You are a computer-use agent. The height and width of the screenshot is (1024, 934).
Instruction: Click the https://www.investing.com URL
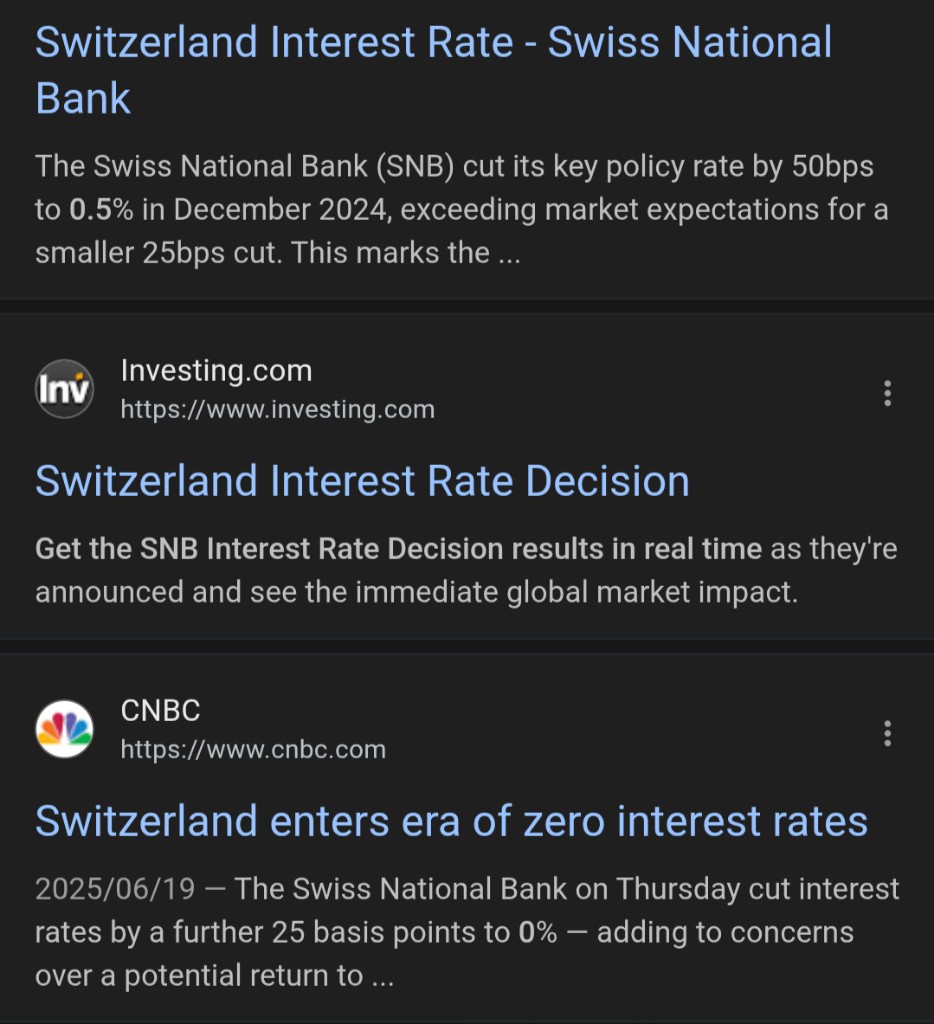278,409
